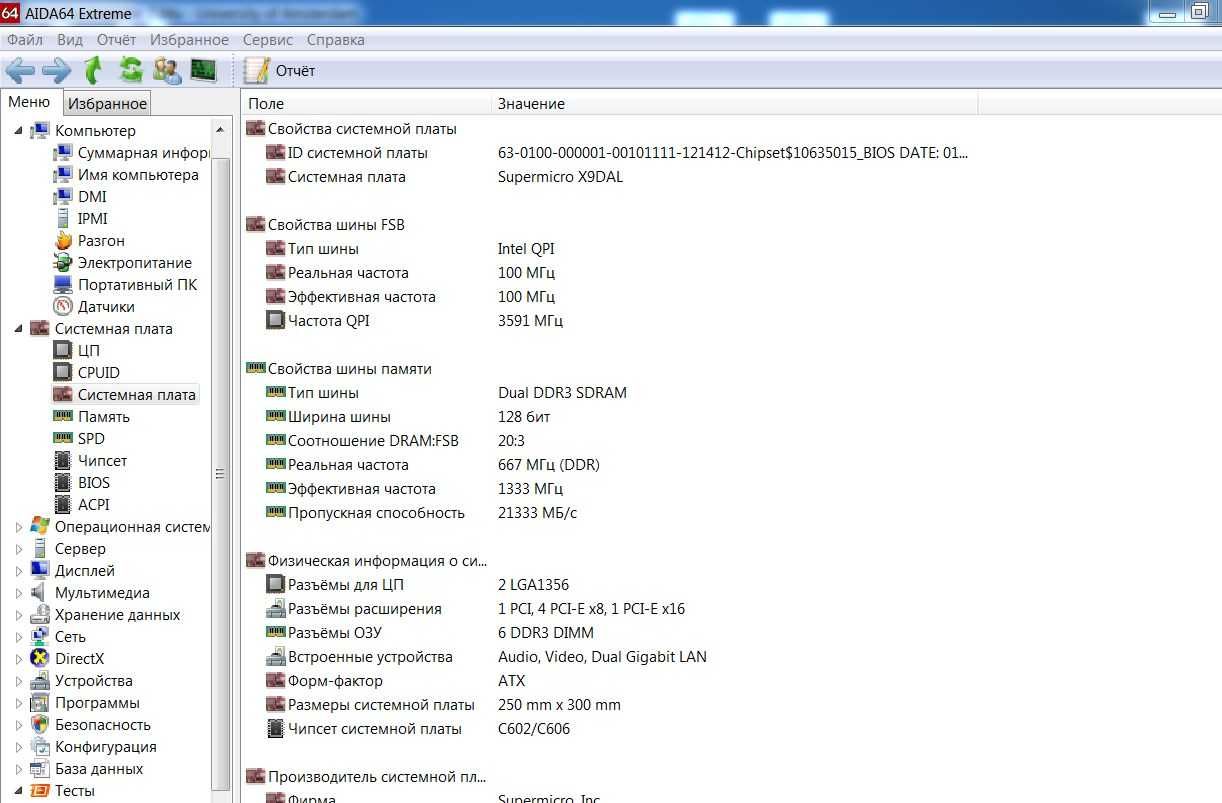The height and width of the screenshot is (803, 1222).
Task: Expand the Сеть tree node
Action: (19, 636)
